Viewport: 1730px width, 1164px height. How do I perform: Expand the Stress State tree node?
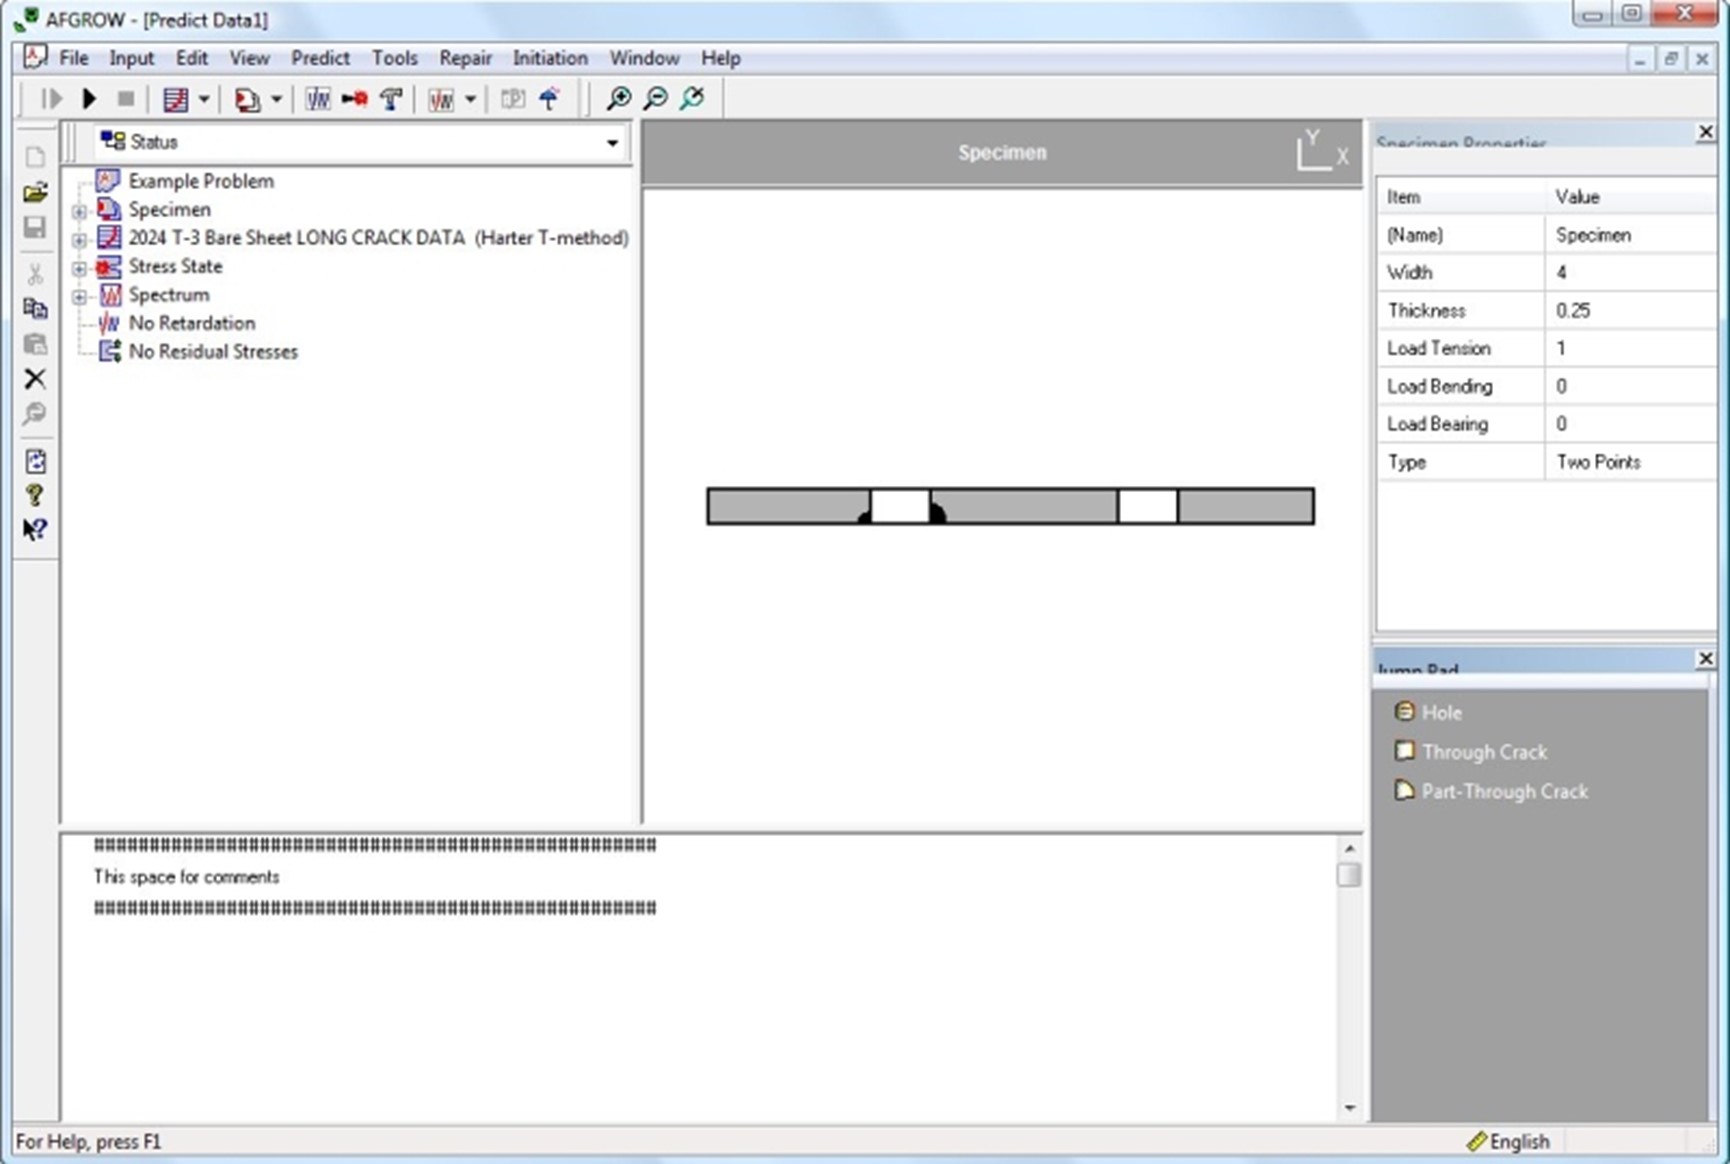click(x=79, y=268)
